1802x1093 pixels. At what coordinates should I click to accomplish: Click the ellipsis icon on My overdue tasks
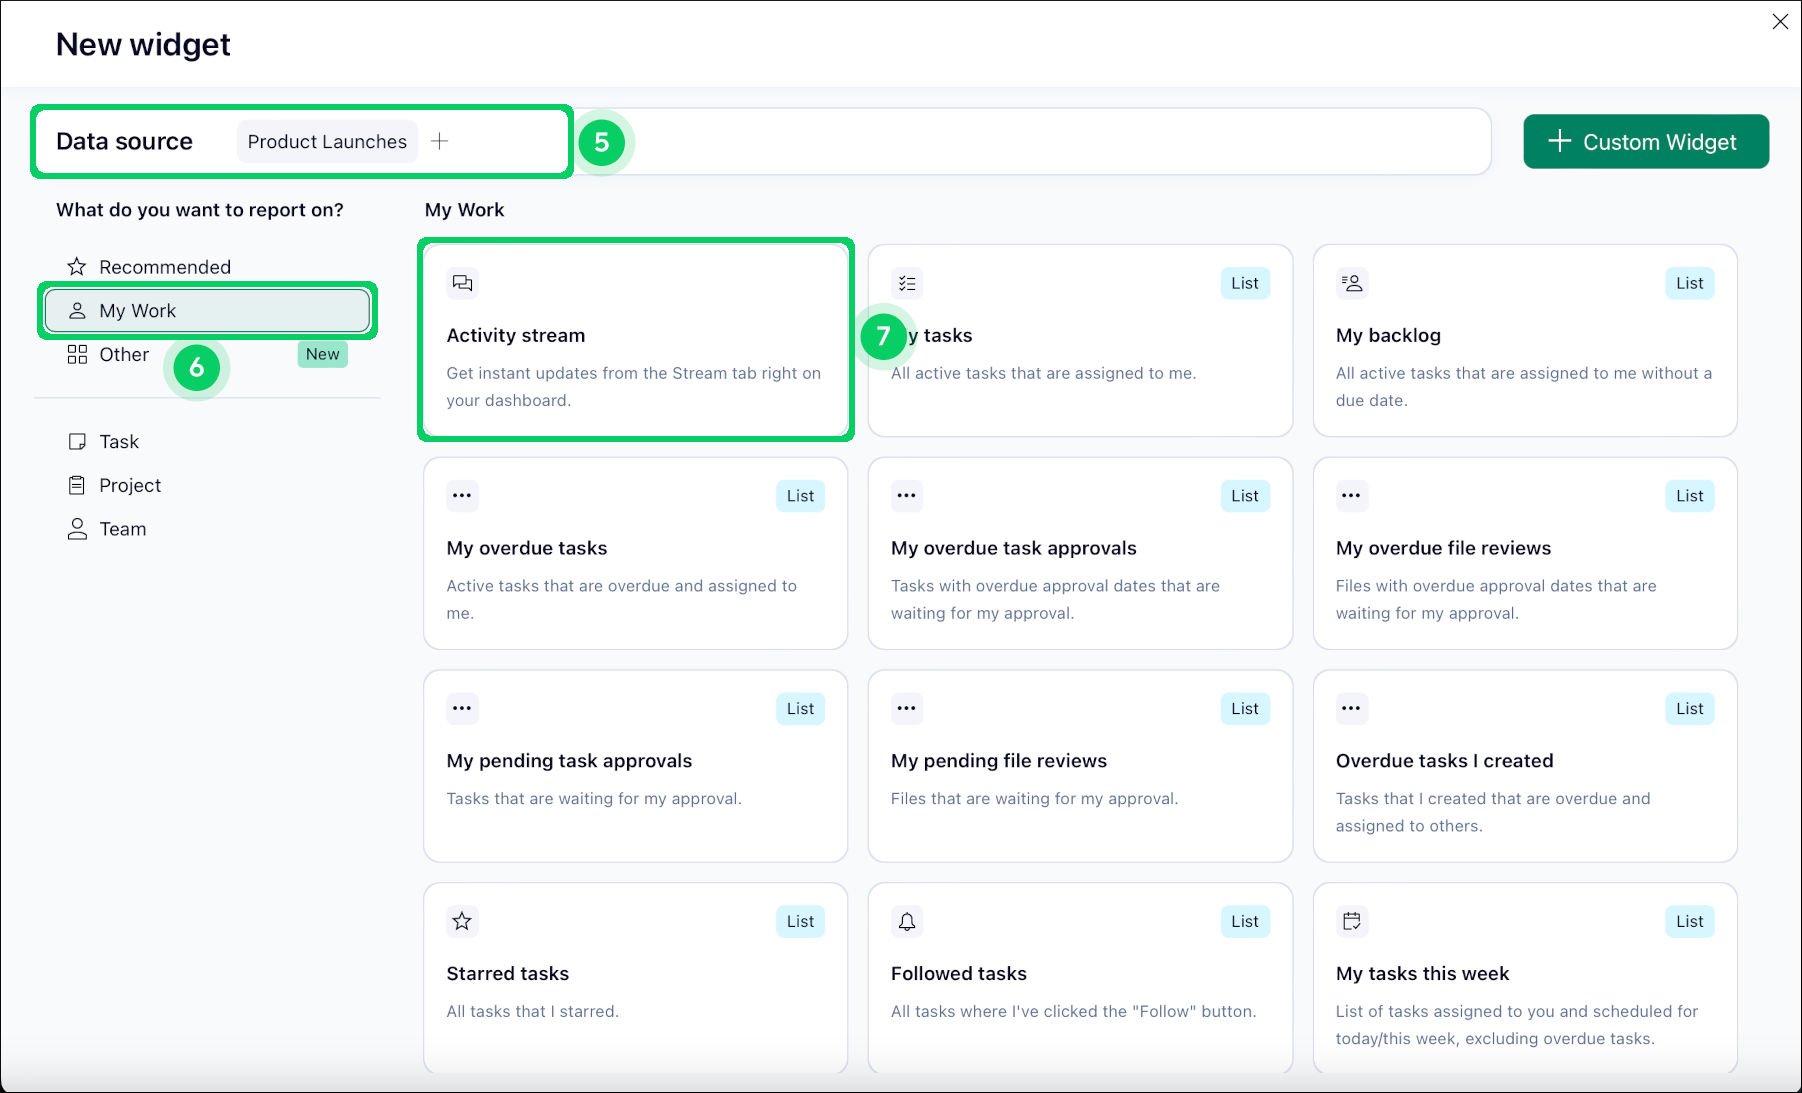pos(462,496)
